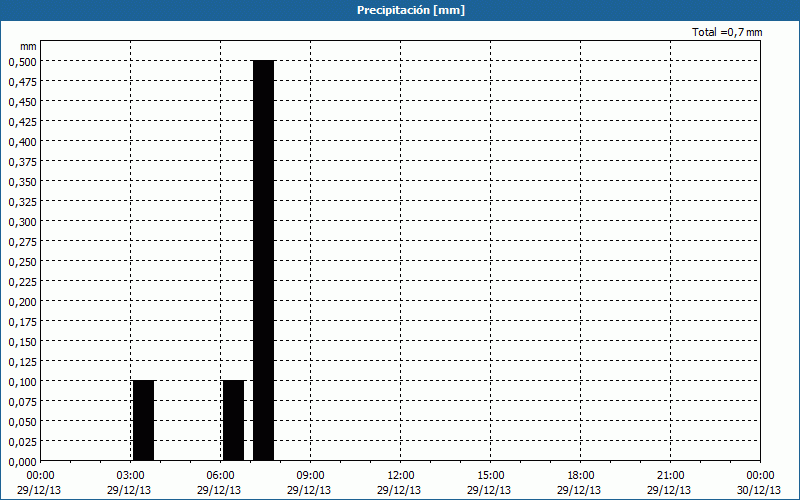Click the mm unit label on y-axis
This screenshot has width=800, height=500.
(x=28, y=46)
